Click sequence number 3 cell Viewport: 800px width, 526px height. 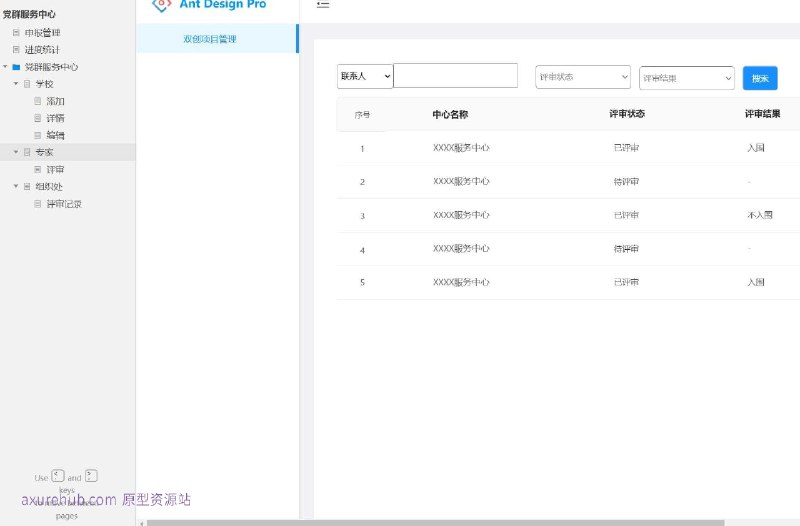pyautogui.click(x=362, y=216)
